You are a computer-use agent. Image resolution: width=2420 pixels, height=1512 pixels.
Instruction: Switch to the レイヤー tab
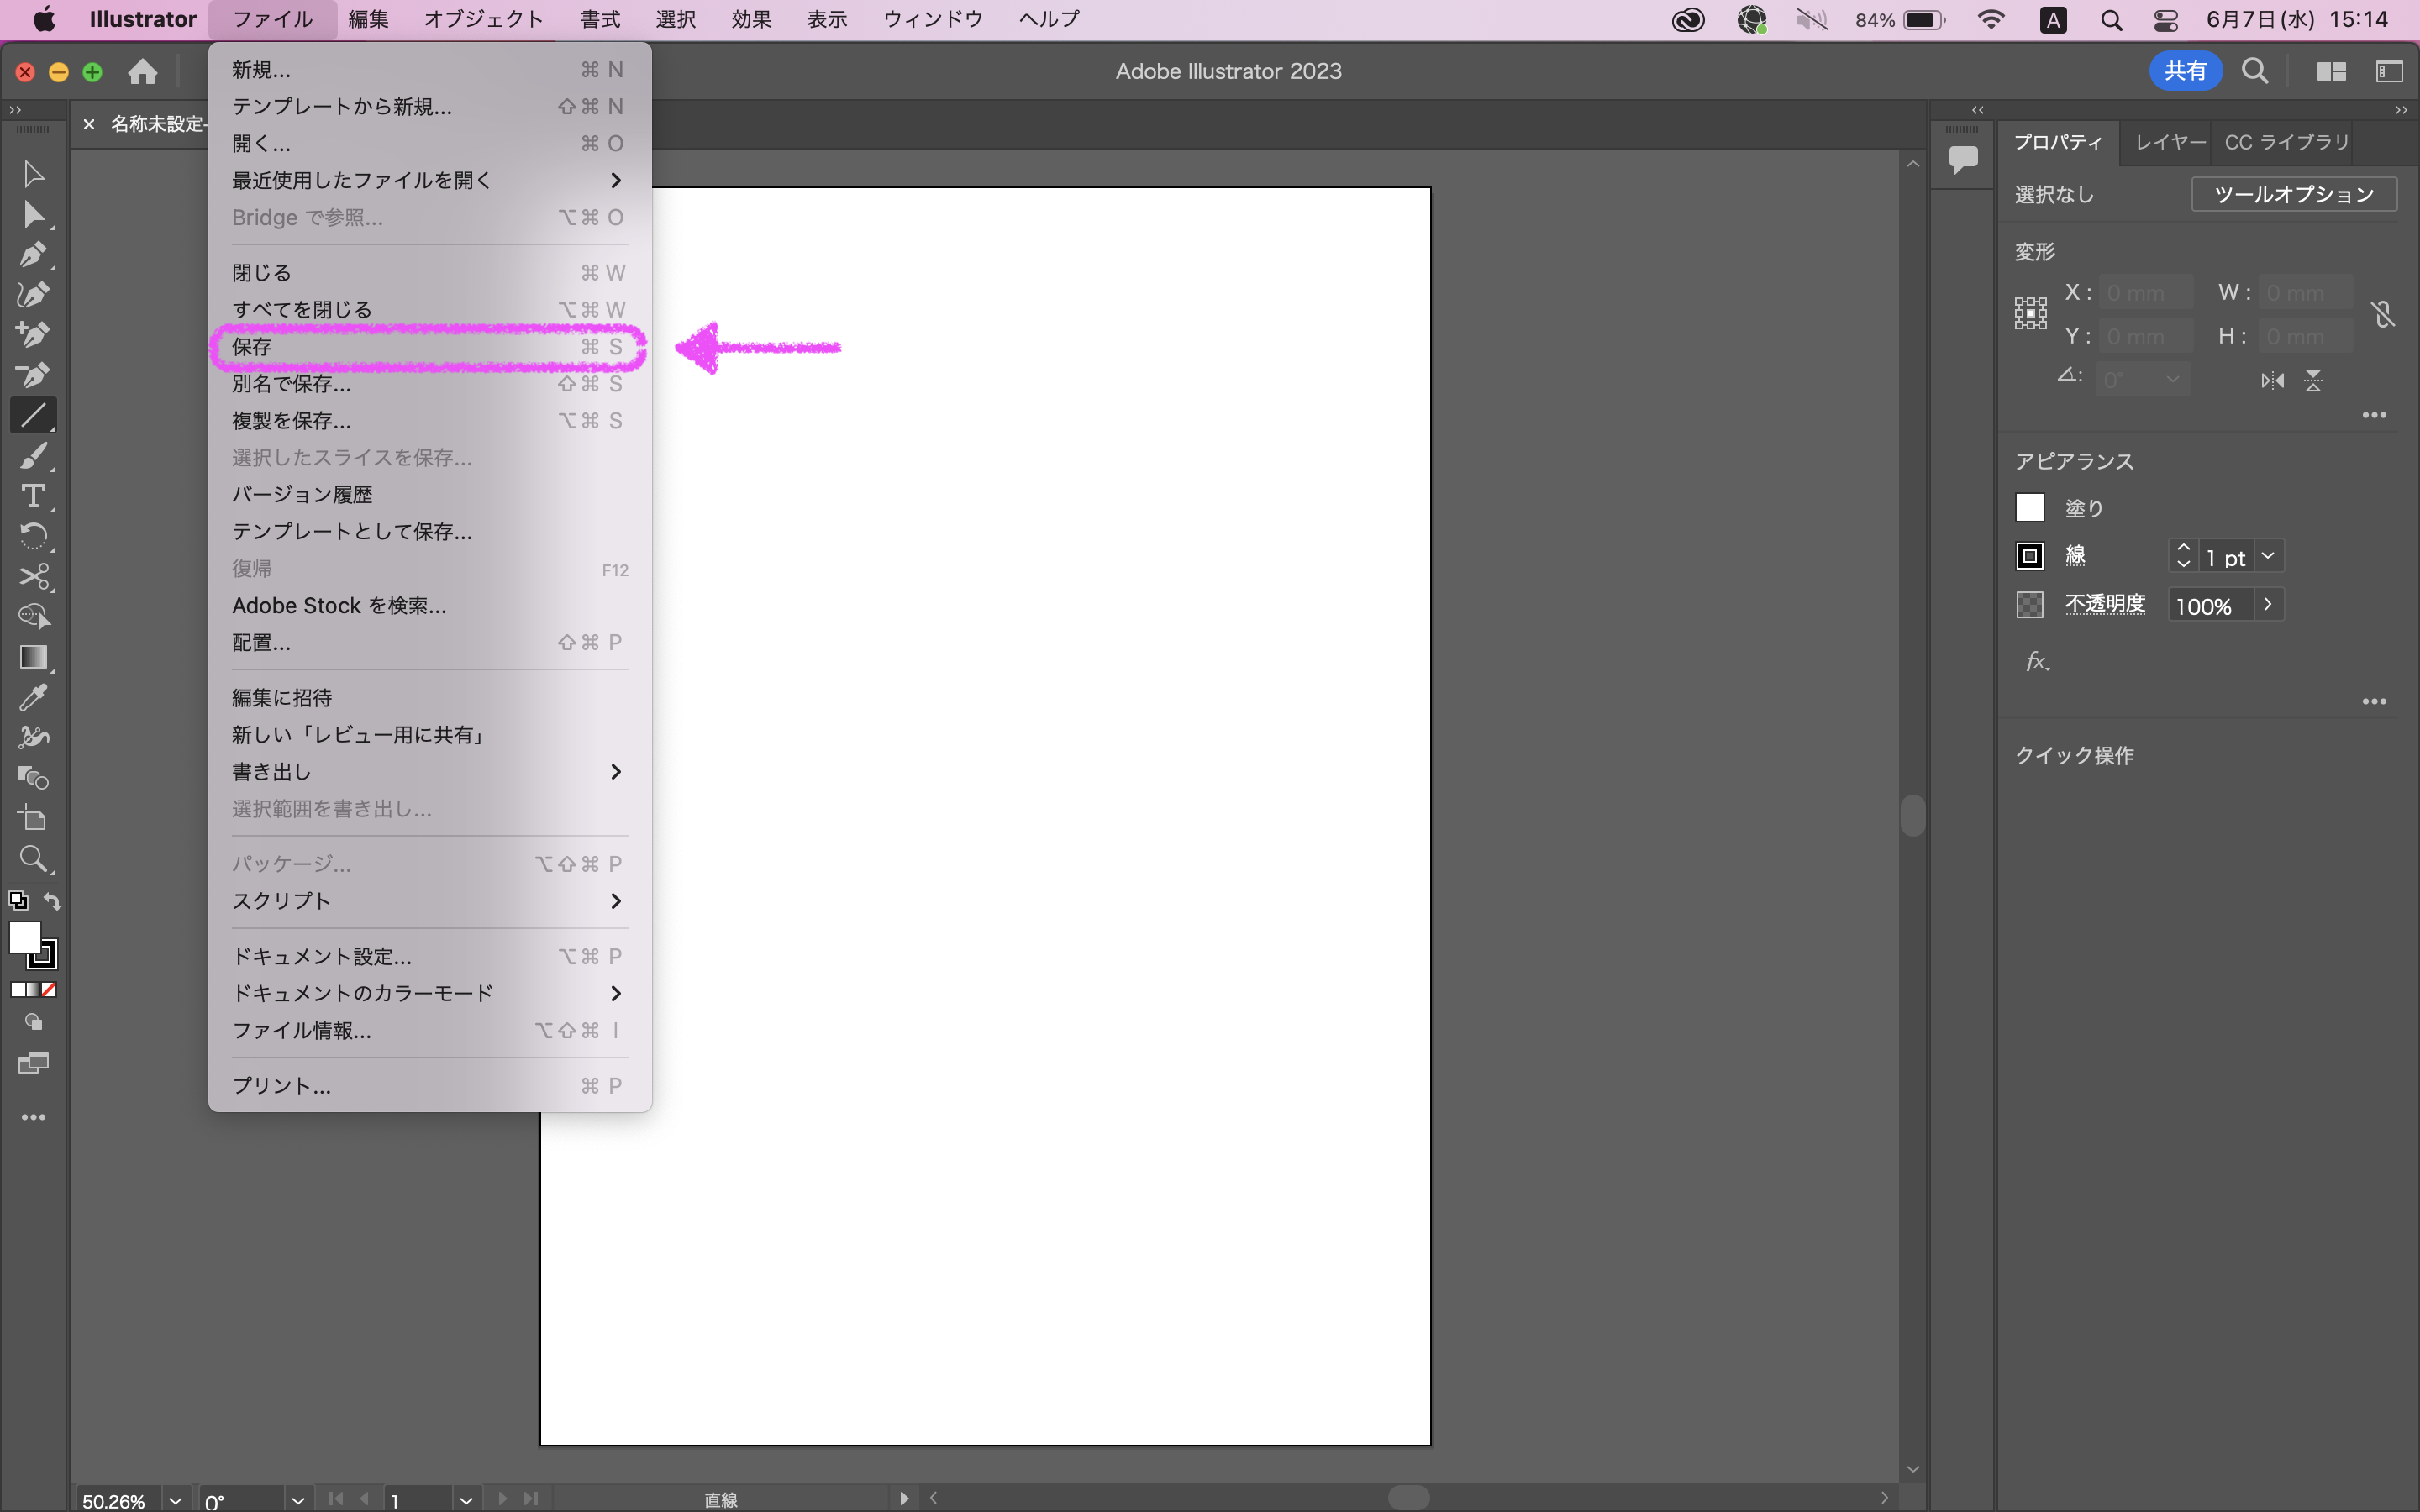pos(2168,142)
